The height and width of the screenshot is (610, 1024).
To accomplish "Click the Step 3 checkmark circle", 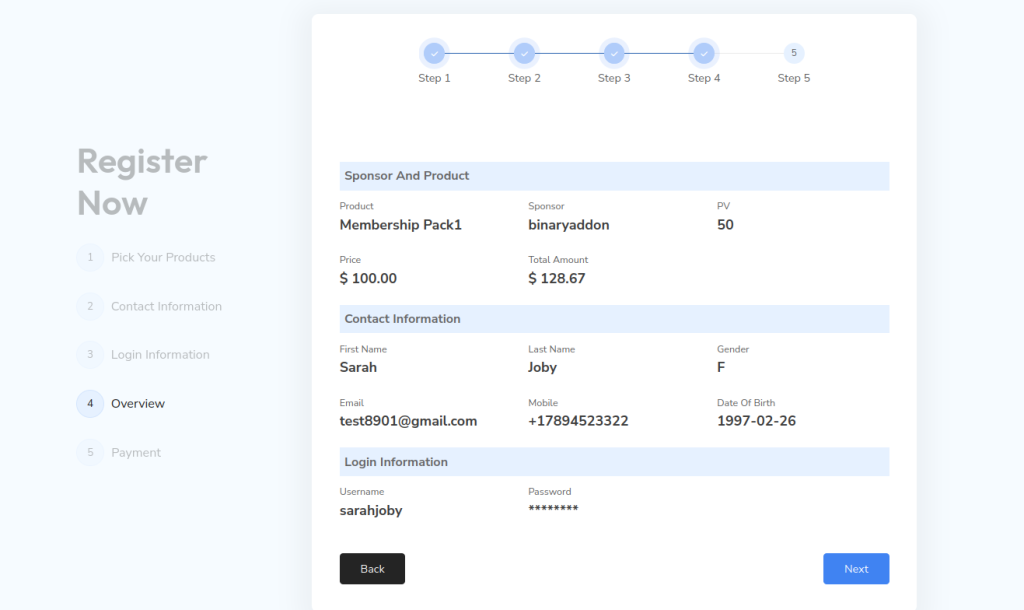I will (x=614, y=53).
